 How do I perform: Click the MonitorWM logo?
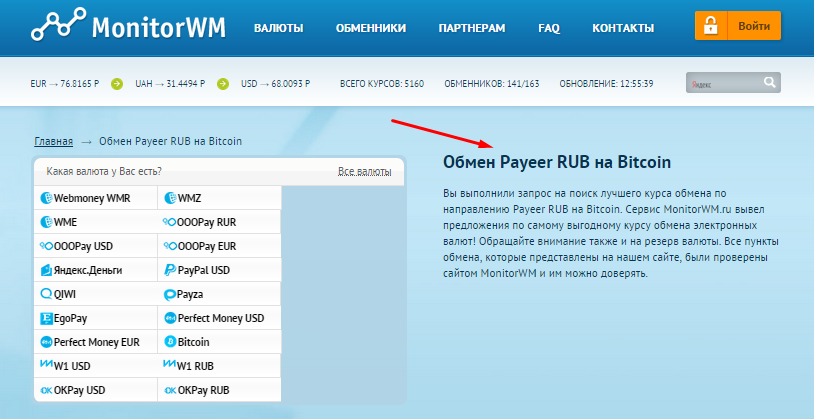pyautogui.click(x=128, y=25)
